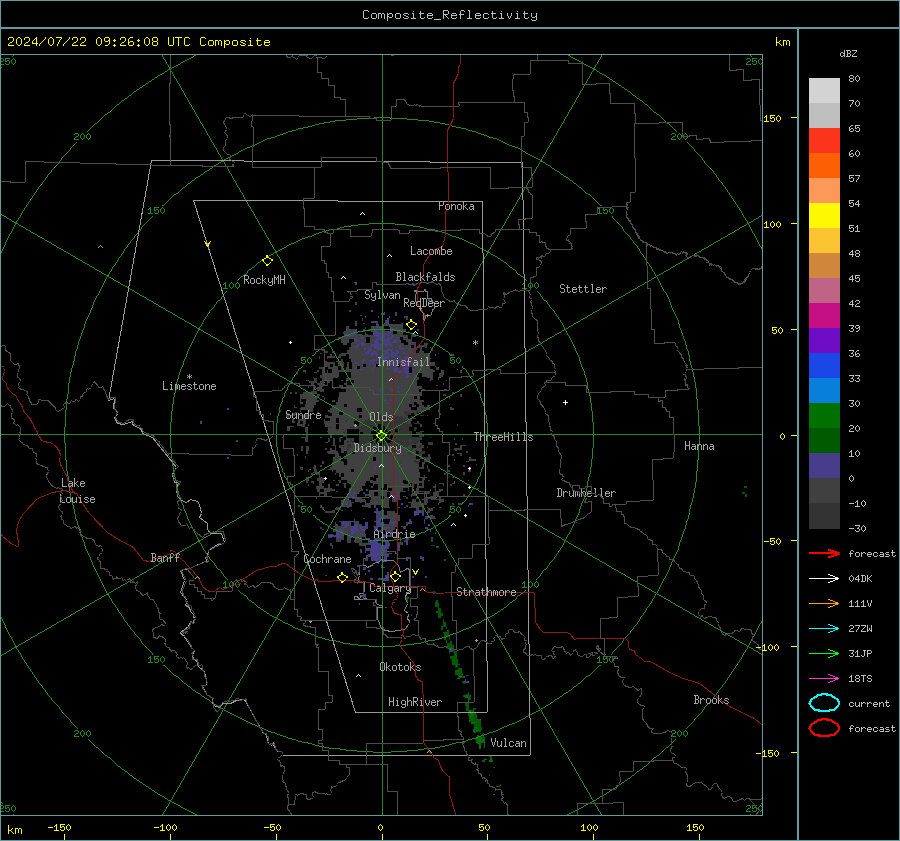Click the Banff label
Image resolution: width=900 pixels, height=841 pixels.
pos(165,557)
